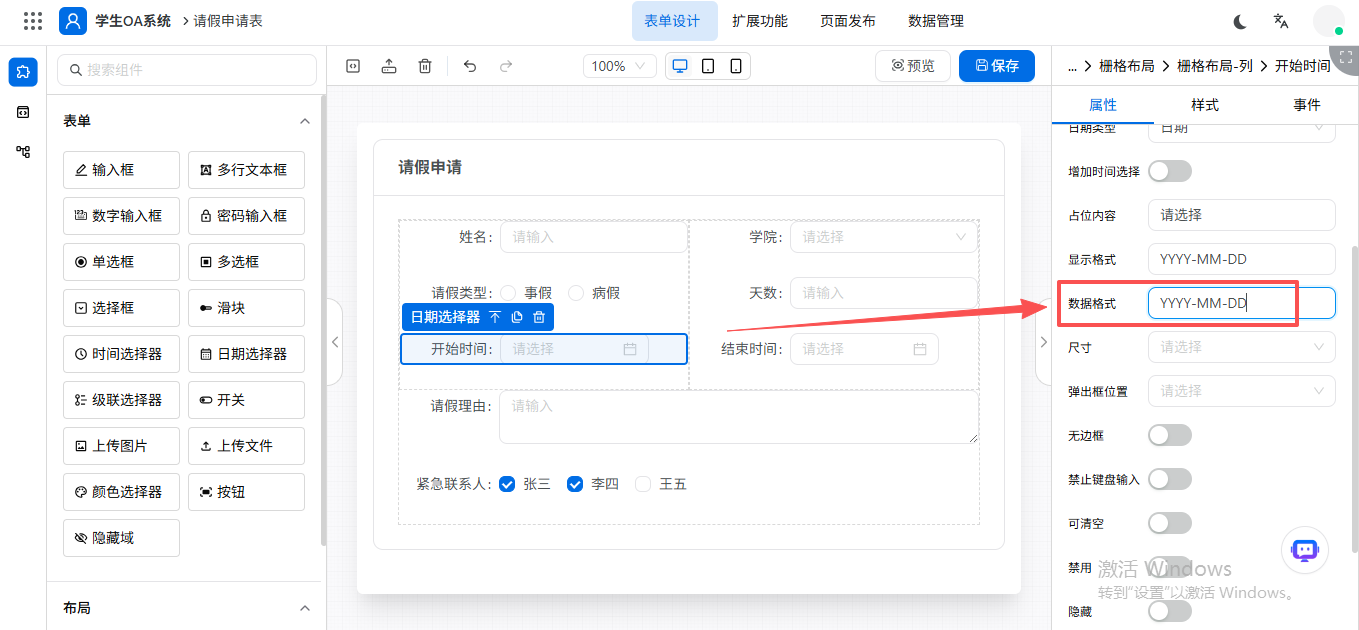Add the 滑块 slider component
Screen dimensions: 1359x630
coord(246,308)
